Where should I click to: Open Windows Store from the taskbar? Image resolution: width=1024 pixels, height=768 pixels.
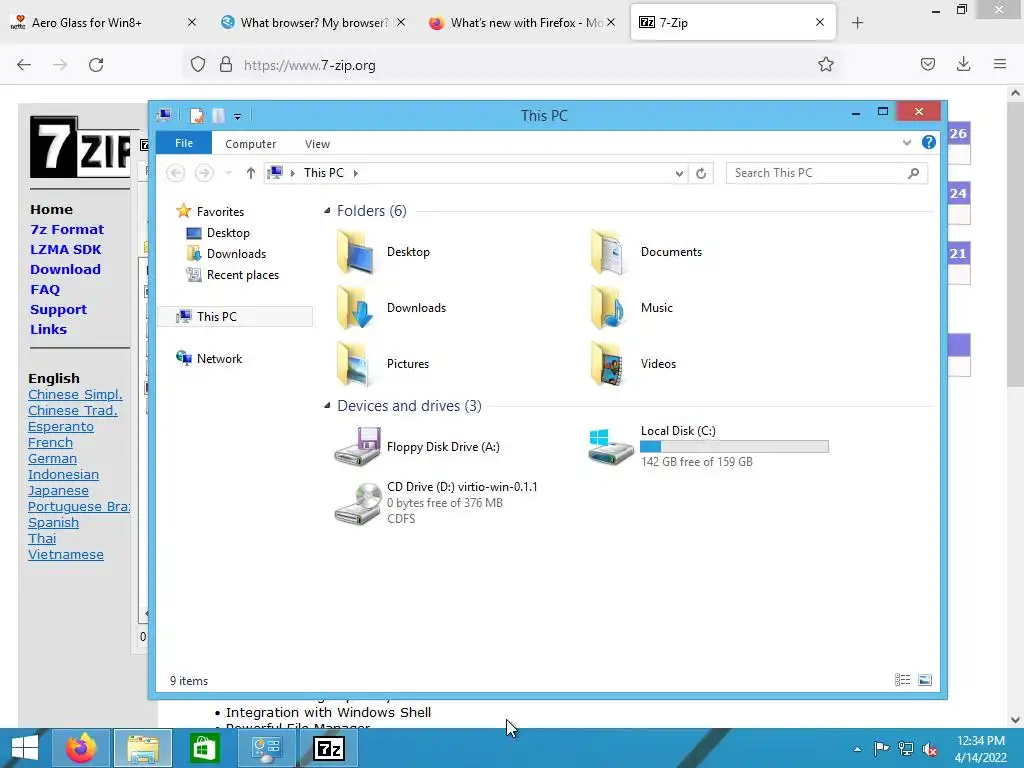[x=204, y=748]
